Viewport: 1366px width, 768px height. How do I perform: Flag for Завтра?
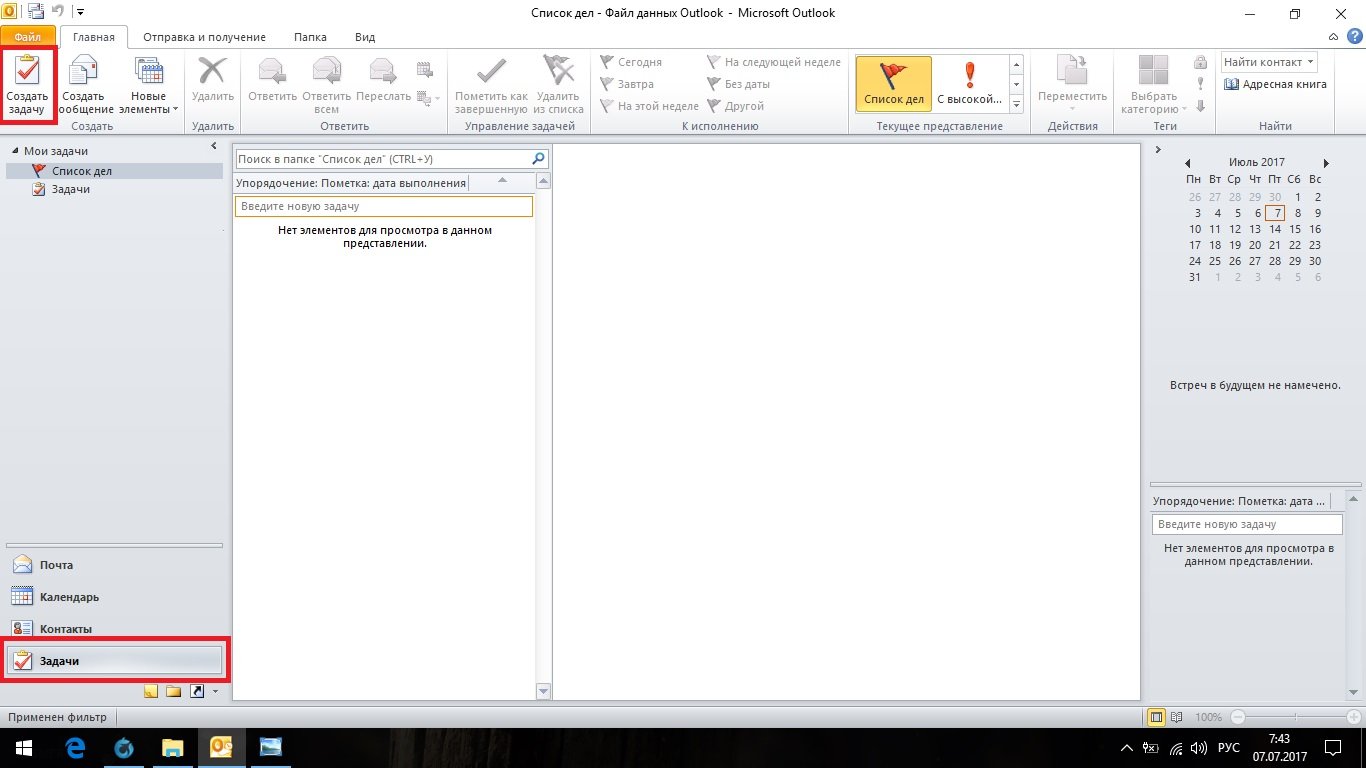[x=628, y=84]
